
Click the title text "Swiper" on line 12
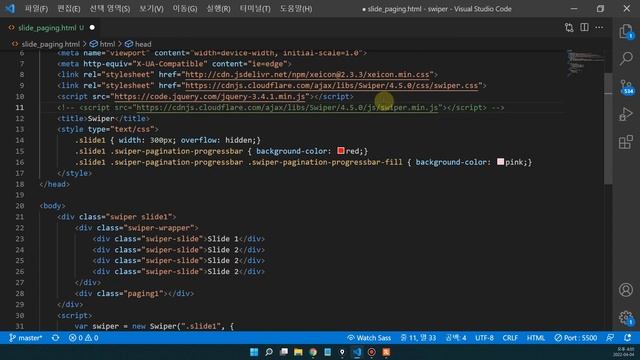tap(101, 118)
